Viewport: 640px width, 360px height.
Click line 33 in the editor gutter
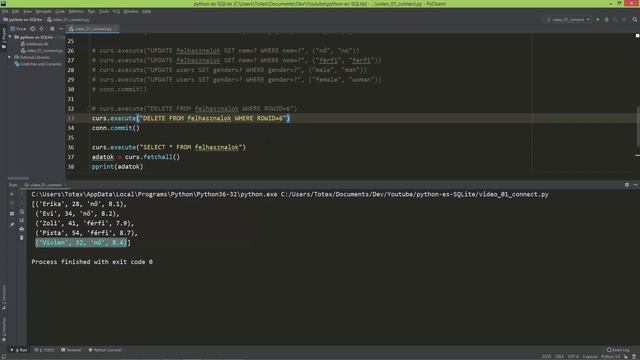pos(71,118)
